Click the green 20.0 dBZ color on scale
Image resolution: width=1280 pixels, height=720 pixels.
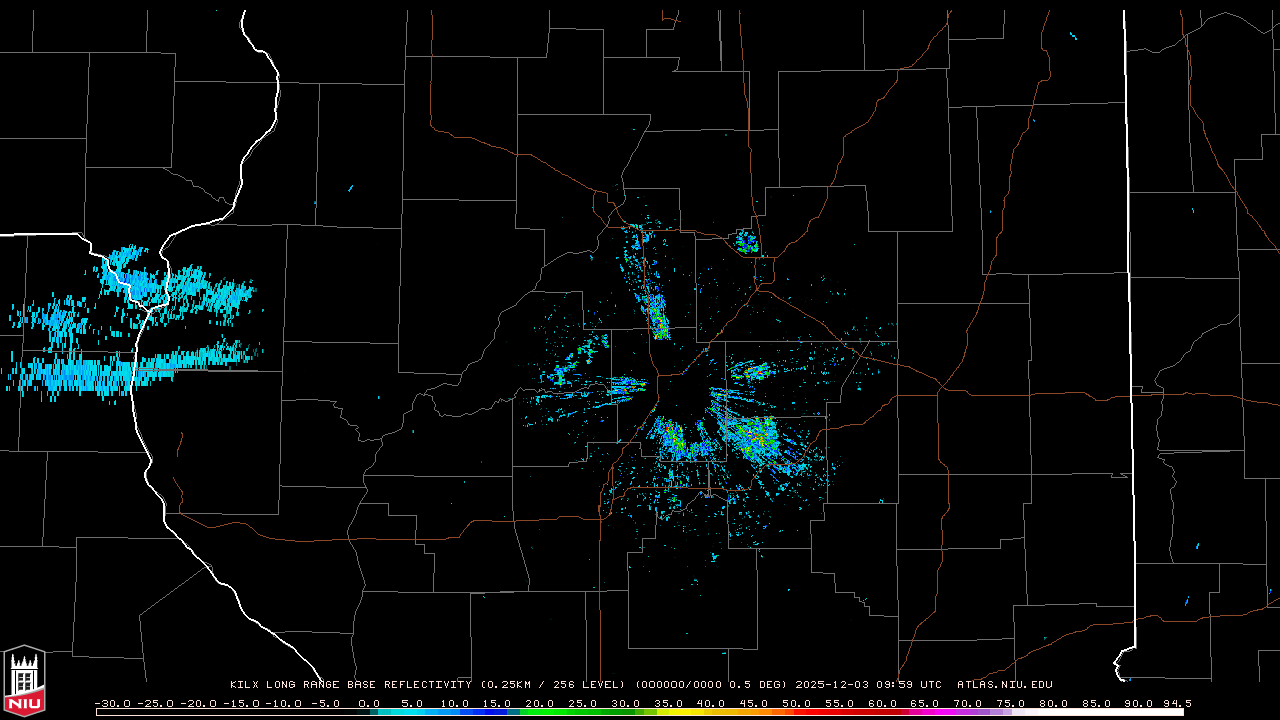tap(540, 712)
